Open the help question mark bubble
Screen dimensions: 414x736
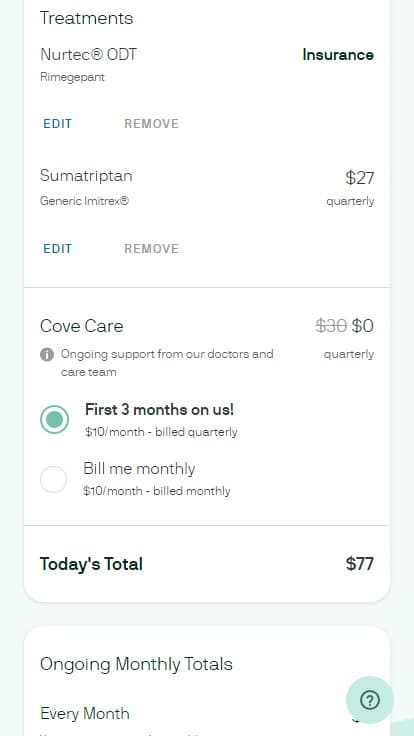[x=370, y=700]
